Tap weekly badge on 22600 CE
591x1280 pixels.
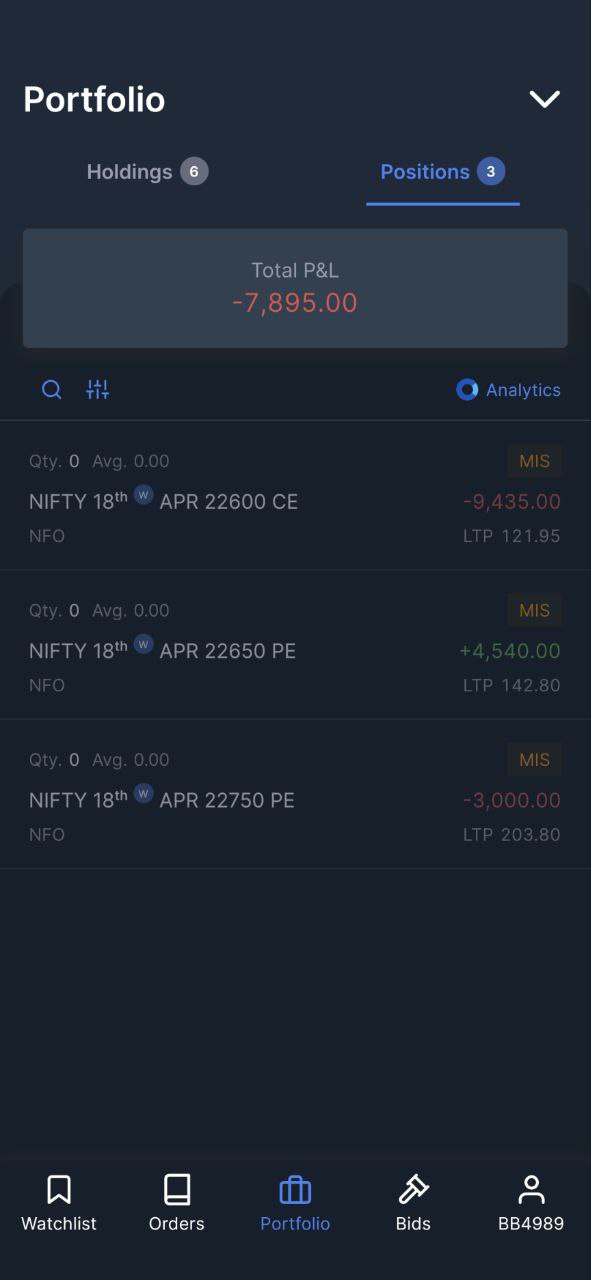tap(143, 494)
